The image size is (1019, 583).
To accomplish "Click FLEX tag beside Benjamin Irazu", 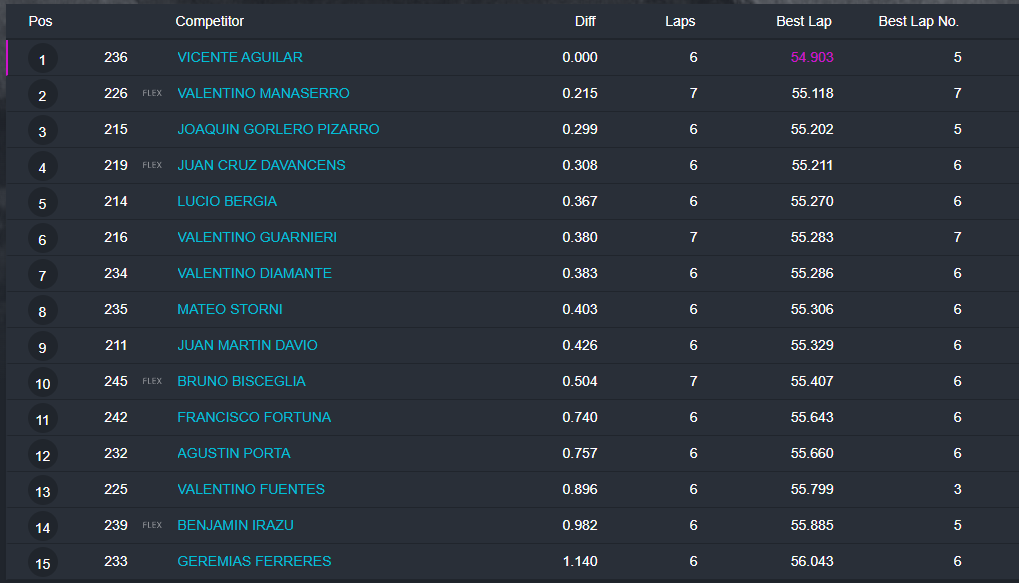I will (x=152, y=525).
